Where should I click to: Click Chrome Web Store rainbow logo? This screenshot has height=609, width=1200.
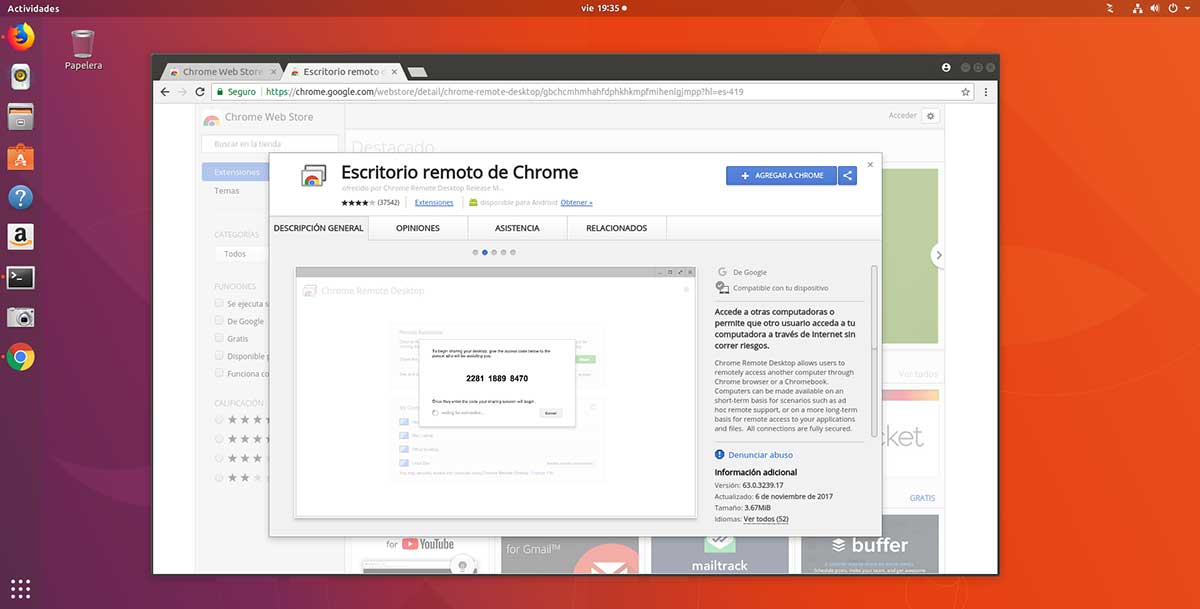[211, 118]
